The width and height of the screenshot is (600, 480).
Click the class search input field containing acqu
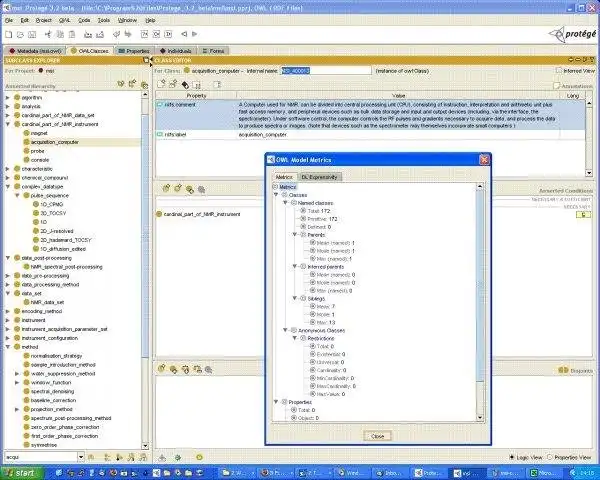(x=41, y=457)
